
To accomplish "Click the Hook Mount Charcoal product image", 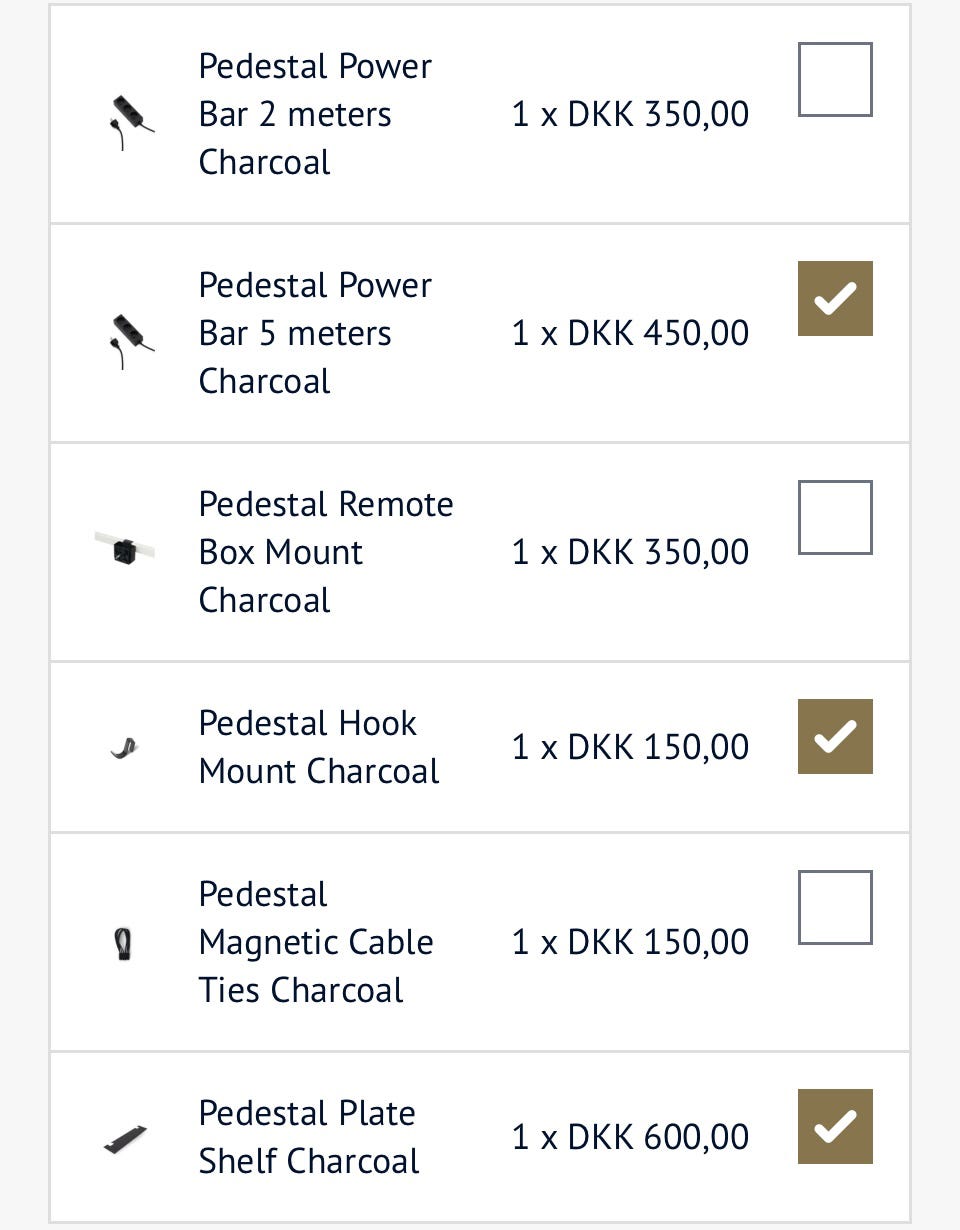I will [124, 747].
